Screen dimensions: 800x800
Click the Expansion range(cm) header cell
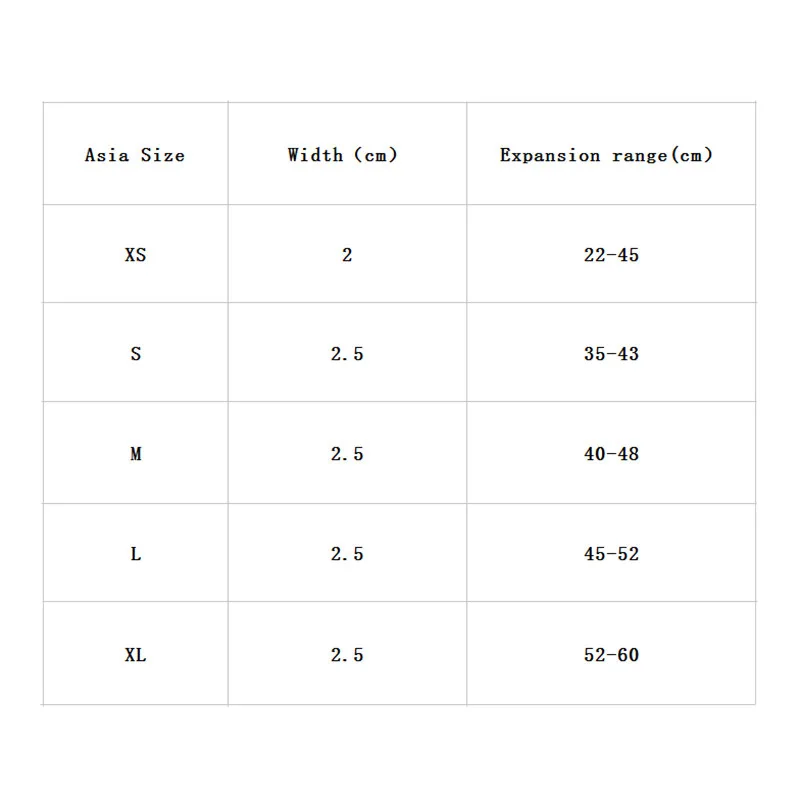611,154
